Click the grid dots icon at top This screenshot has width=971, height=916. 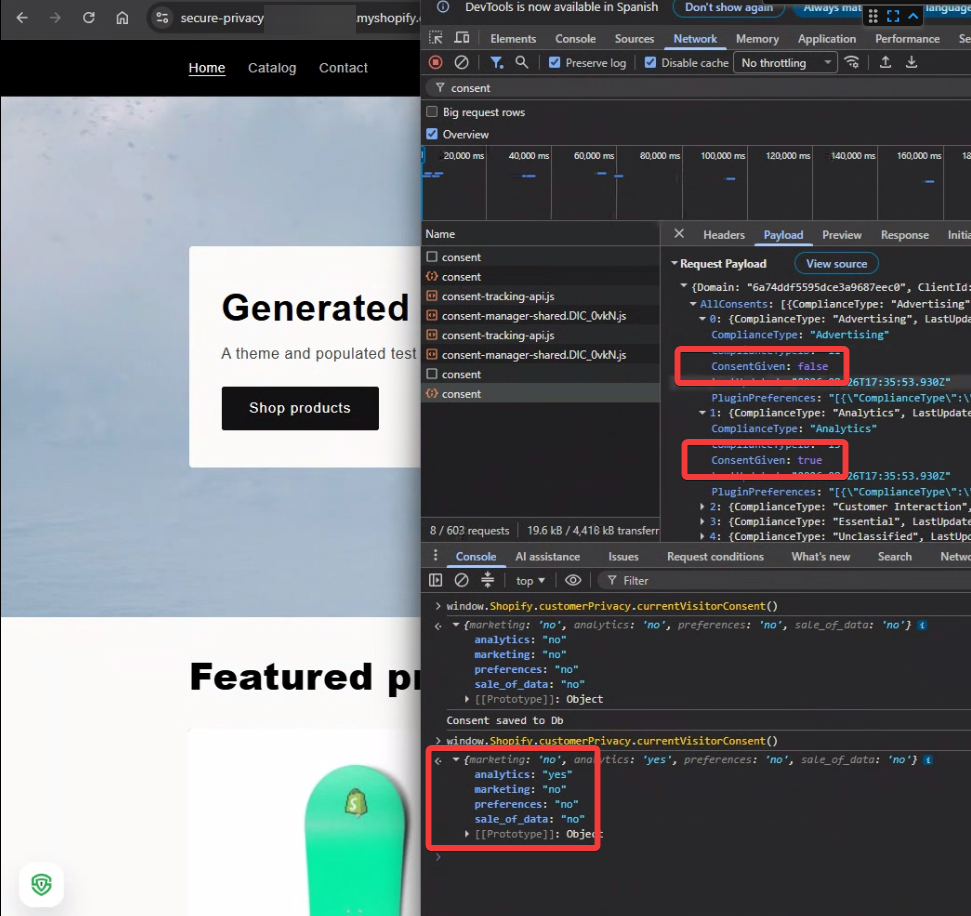point(873,16)
